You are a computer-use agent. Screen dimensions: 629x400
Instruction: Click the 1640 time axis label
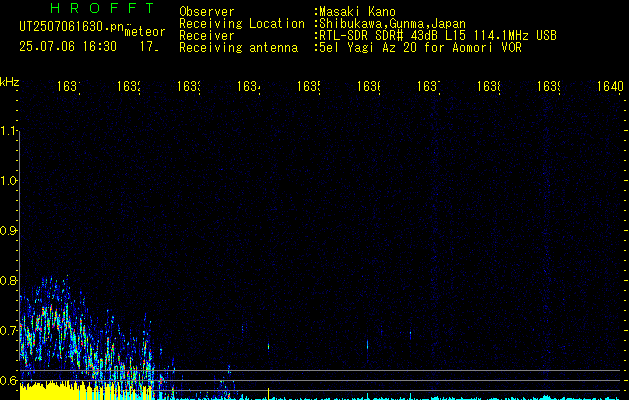(x=610, y=86)
